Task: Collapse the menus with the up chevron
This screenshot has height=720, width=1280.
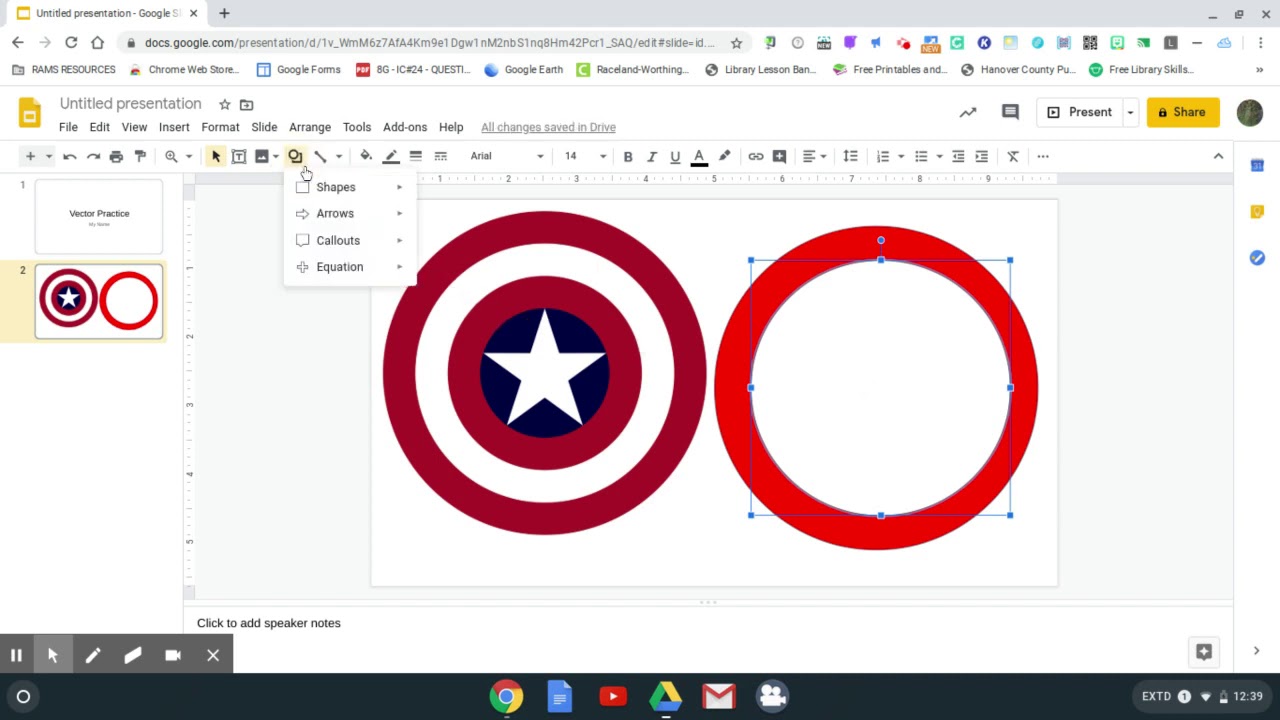Action: click(1218, 156)
